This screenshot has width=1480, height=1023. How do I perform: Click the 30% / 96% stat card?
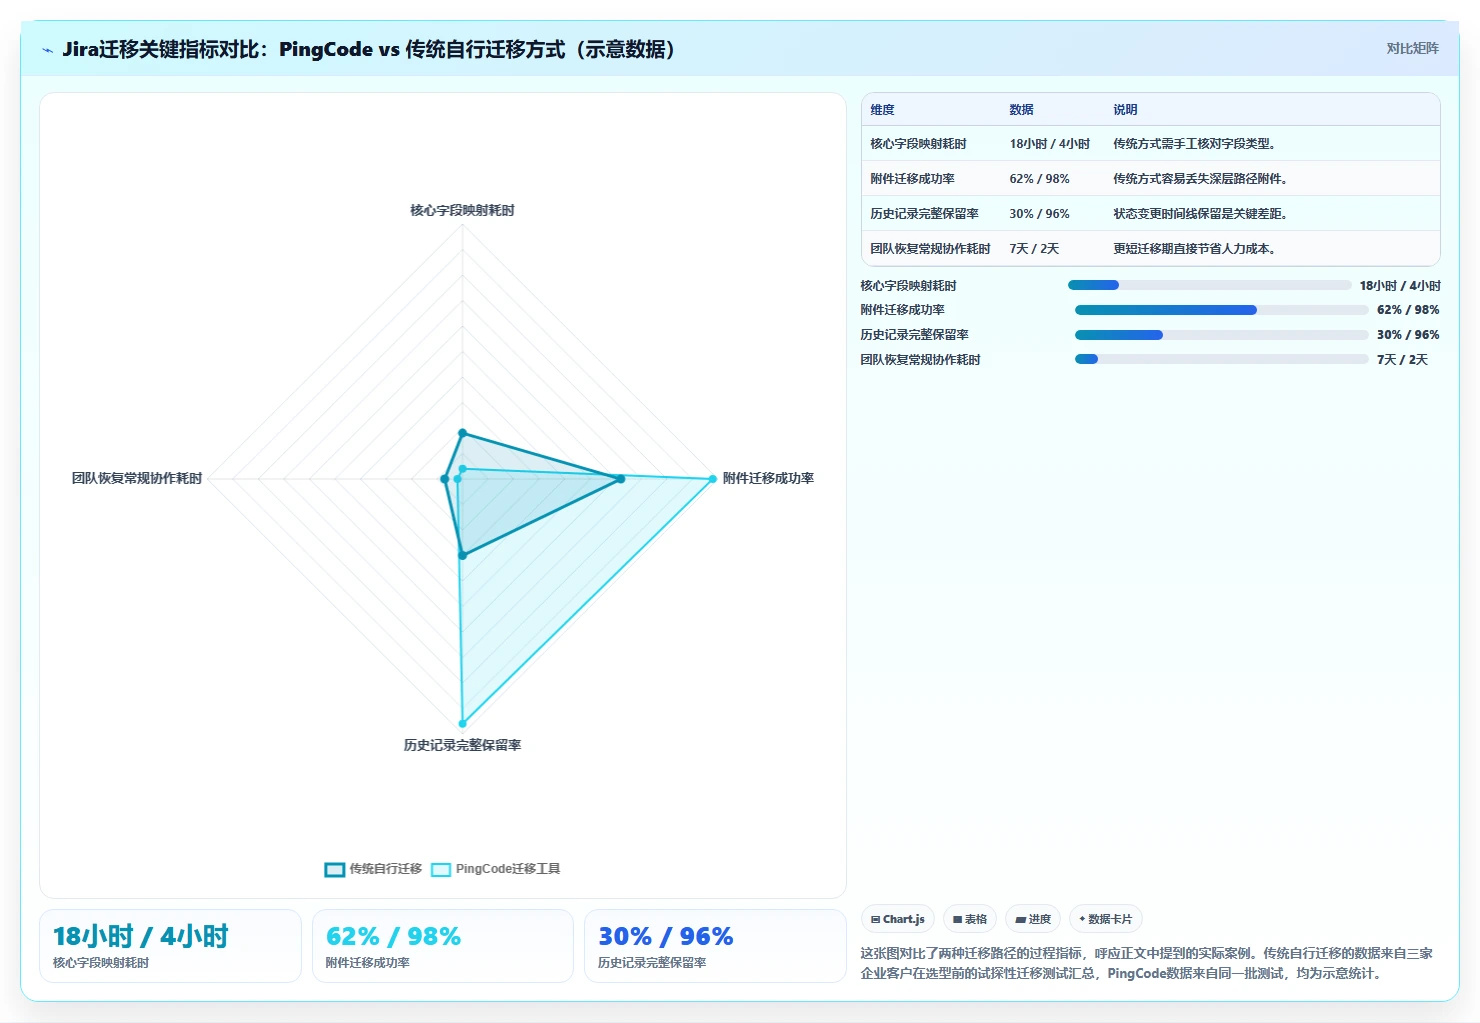coord(715,946)
